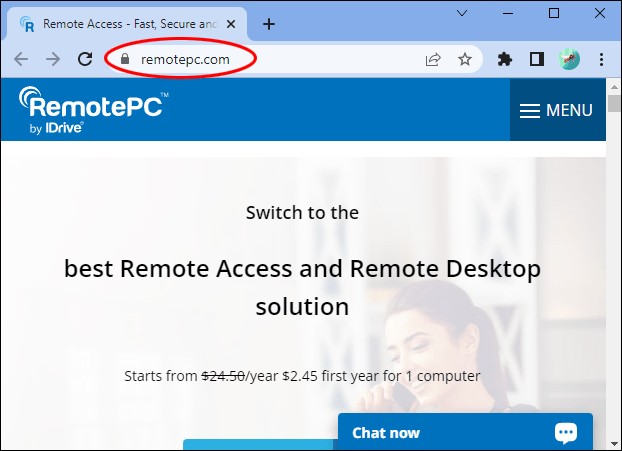Close the Remote Access tab

click(x=234, y=24)
